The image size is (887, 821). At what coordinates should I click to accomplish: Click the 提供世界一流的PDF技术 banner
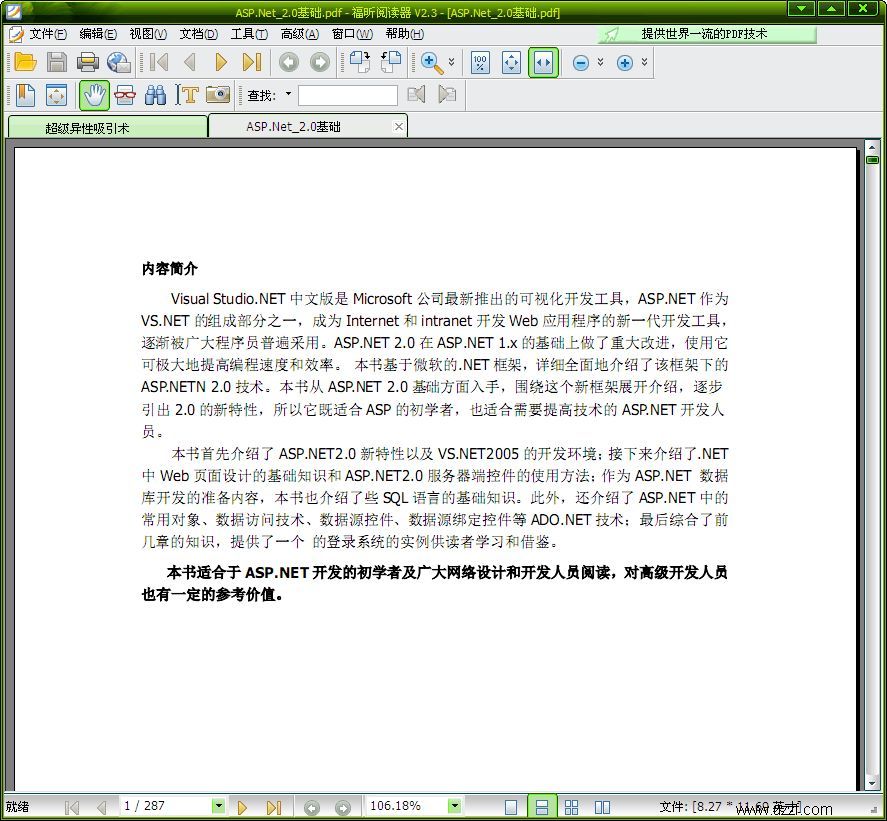coord(707,34)
